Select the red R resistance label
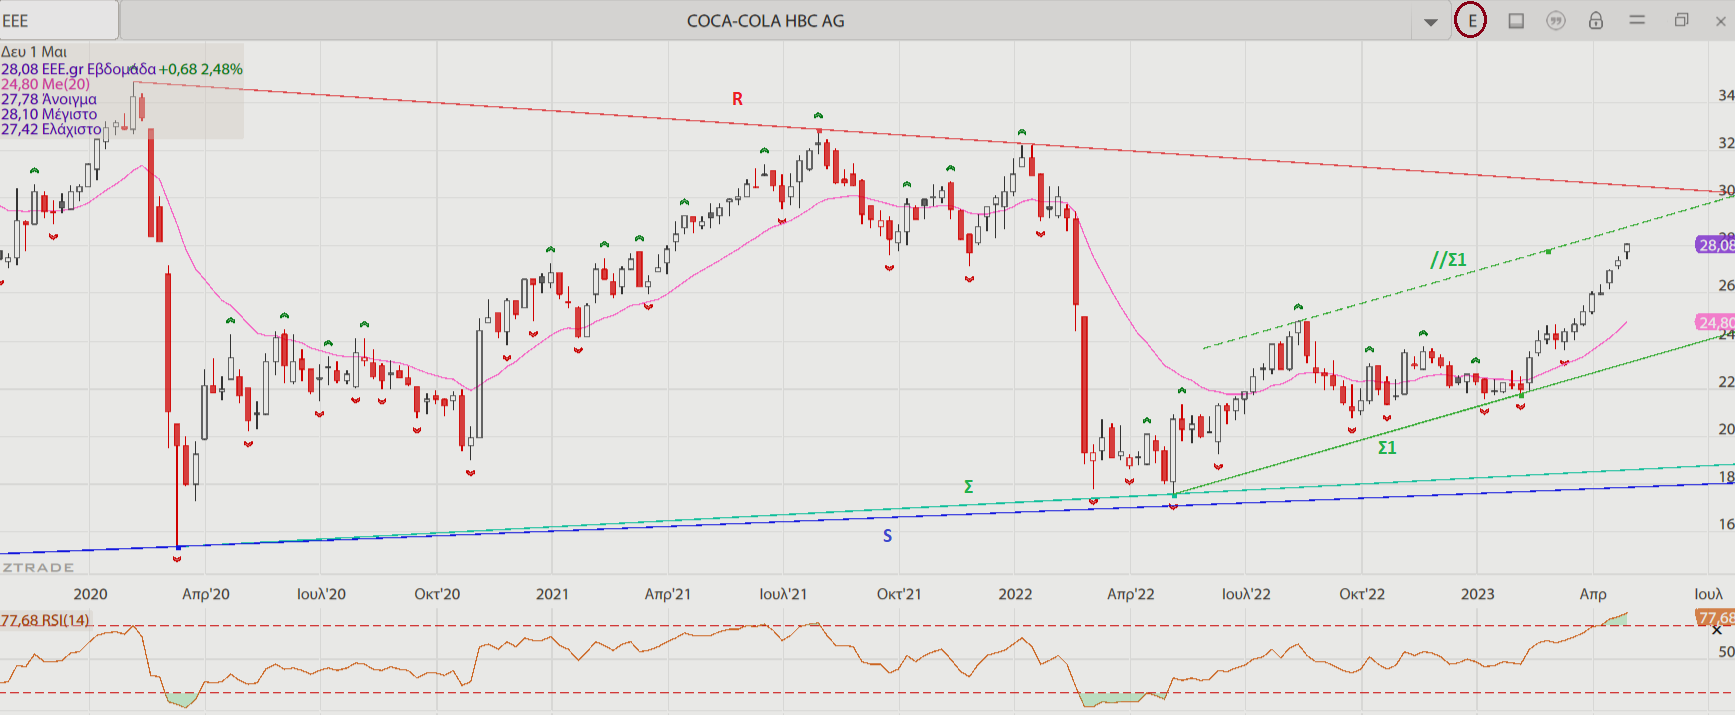 [x=737, y=99]
